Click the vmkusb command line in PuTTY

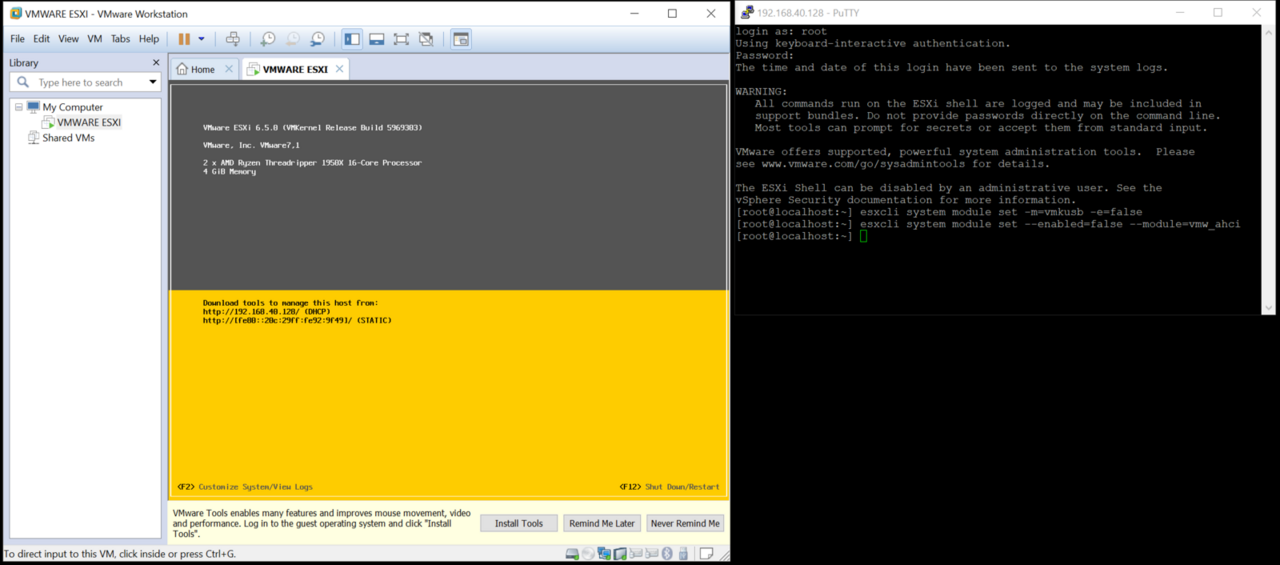(939, 212)
